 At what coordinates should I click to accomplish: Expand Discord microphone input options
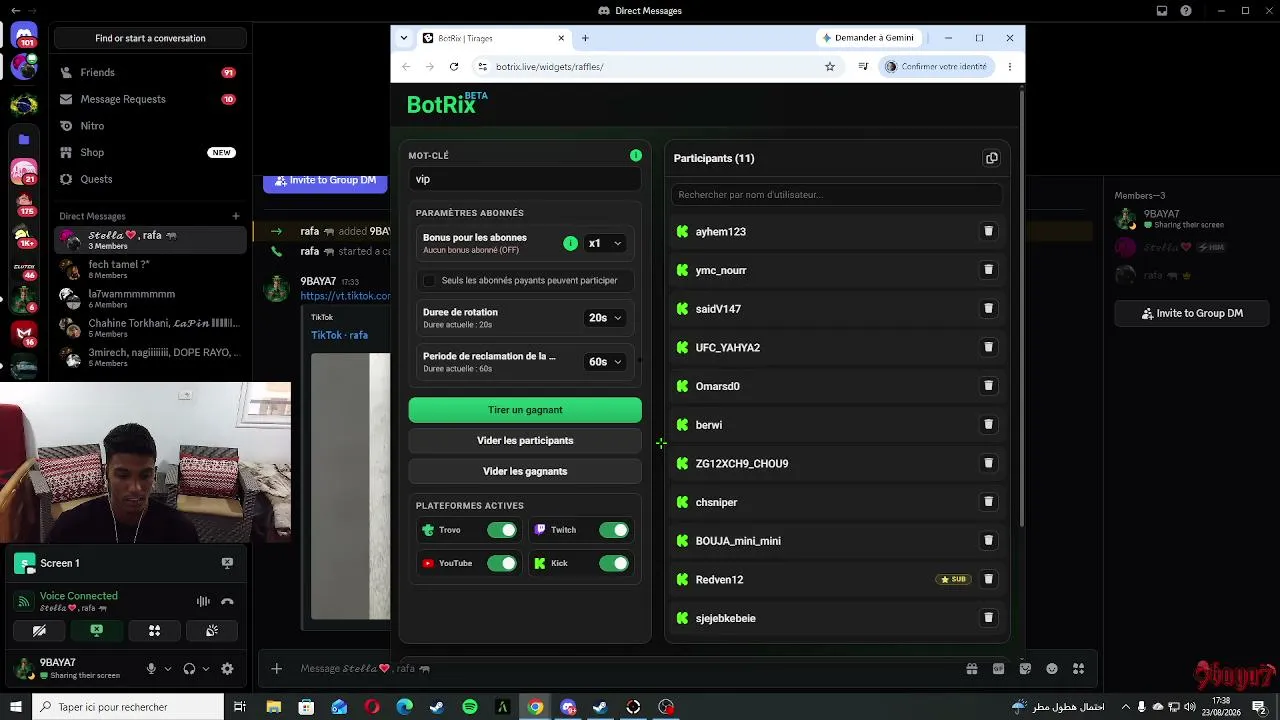pos(167,669)
